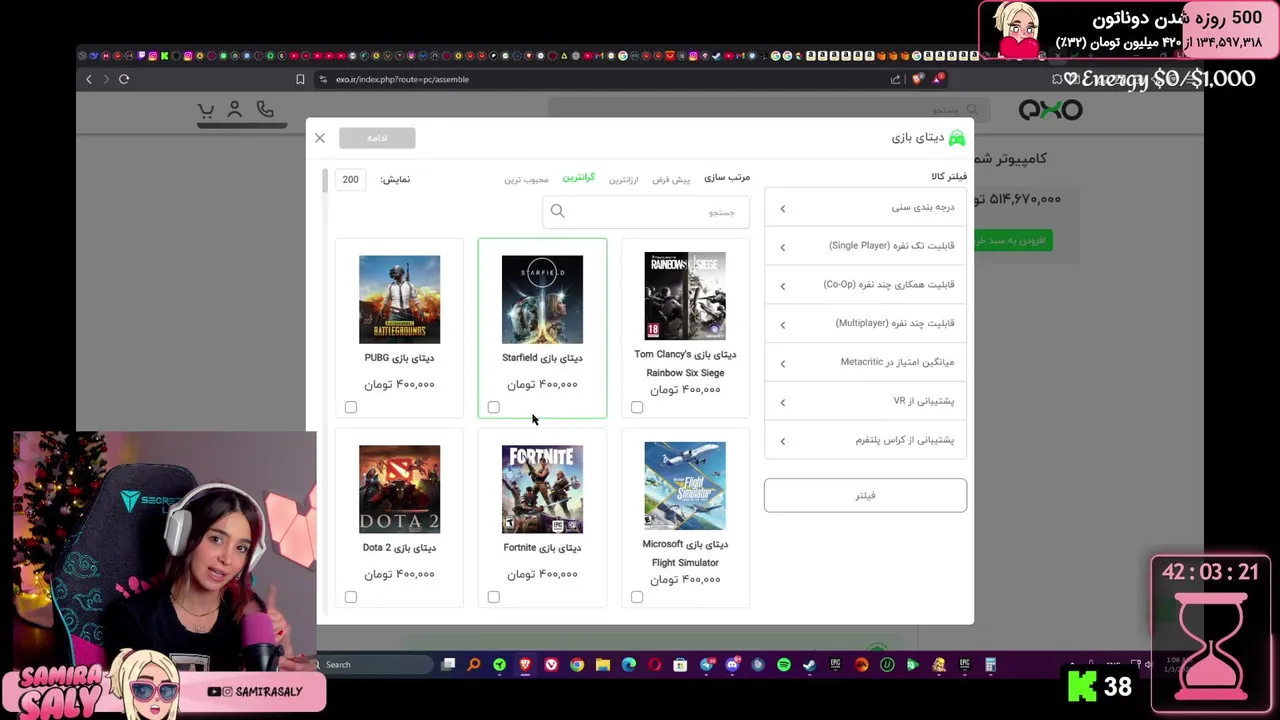This screenshot has width=1280, height=720.
Task: Click the EXO logo in the site header
Action: point(1050,110)
